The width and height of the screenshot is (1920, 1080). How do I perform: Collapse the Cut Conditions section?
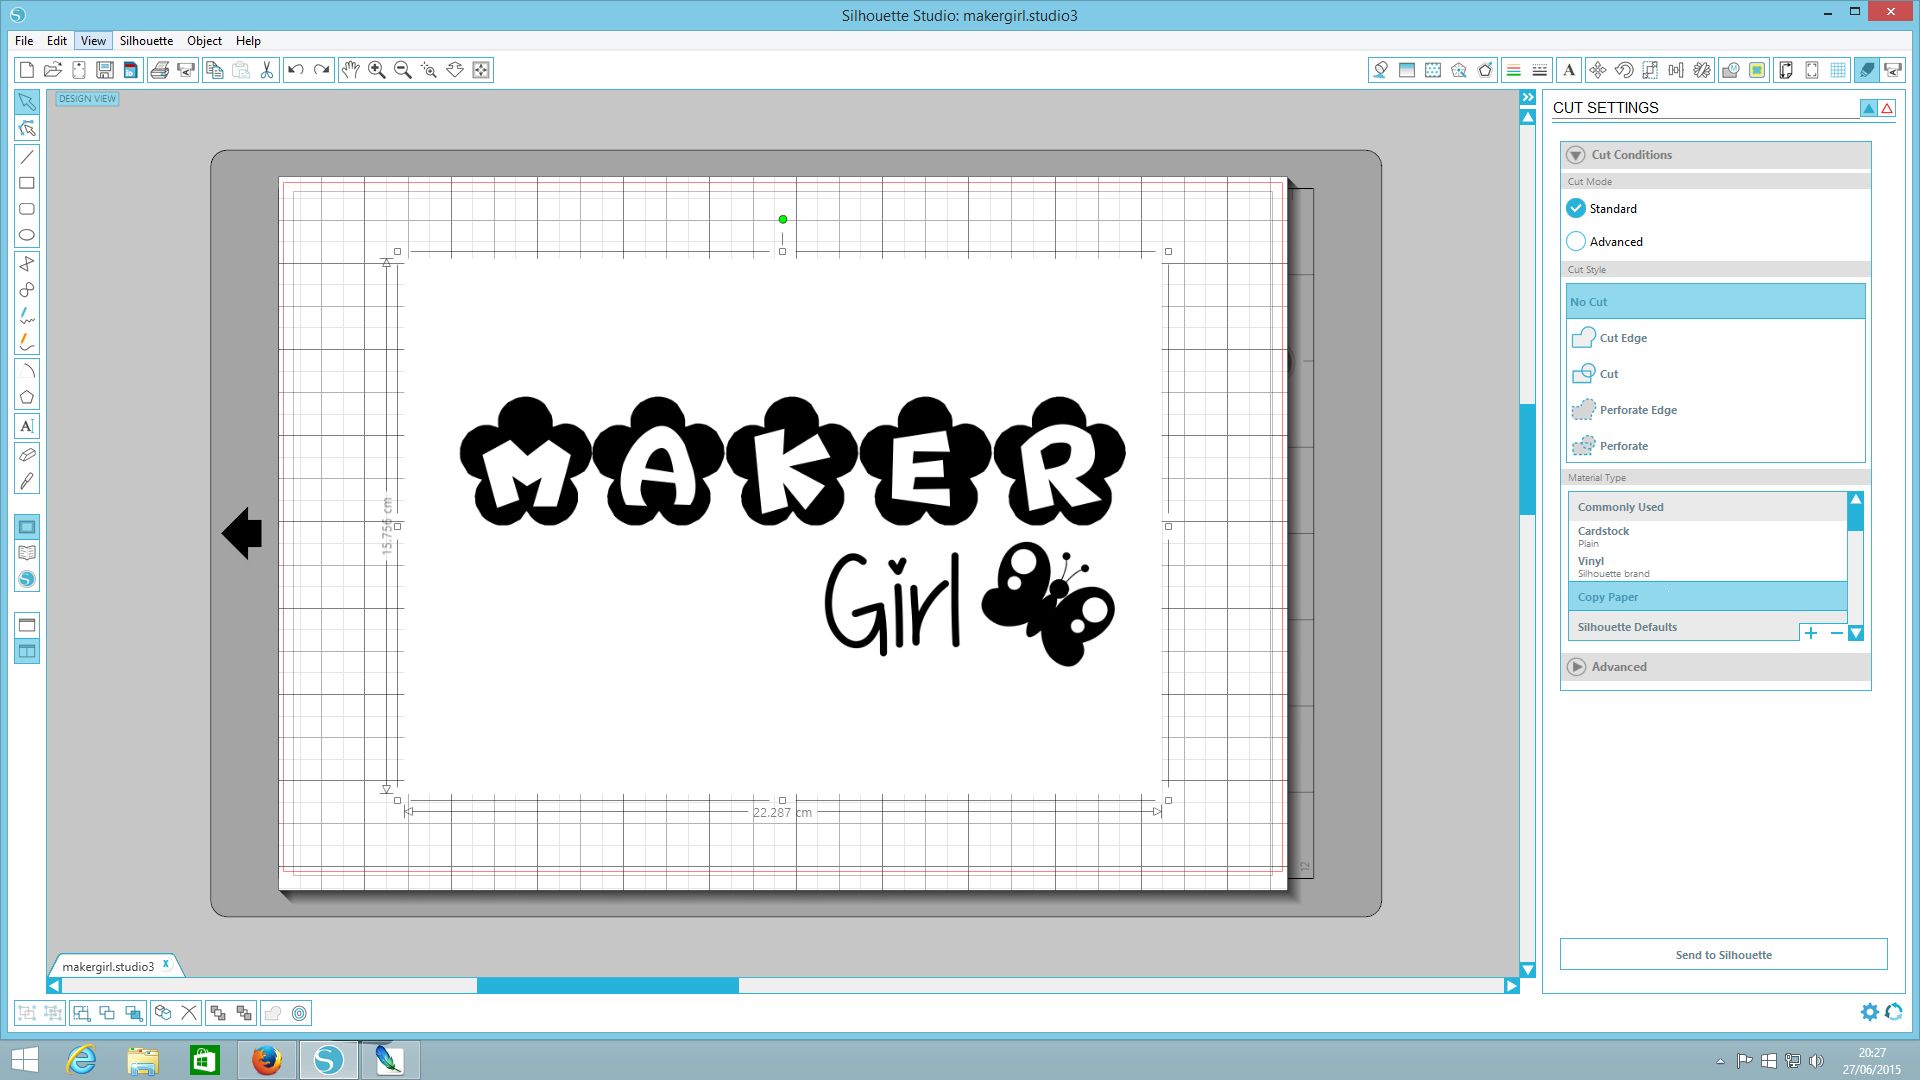click(1576, 155)
